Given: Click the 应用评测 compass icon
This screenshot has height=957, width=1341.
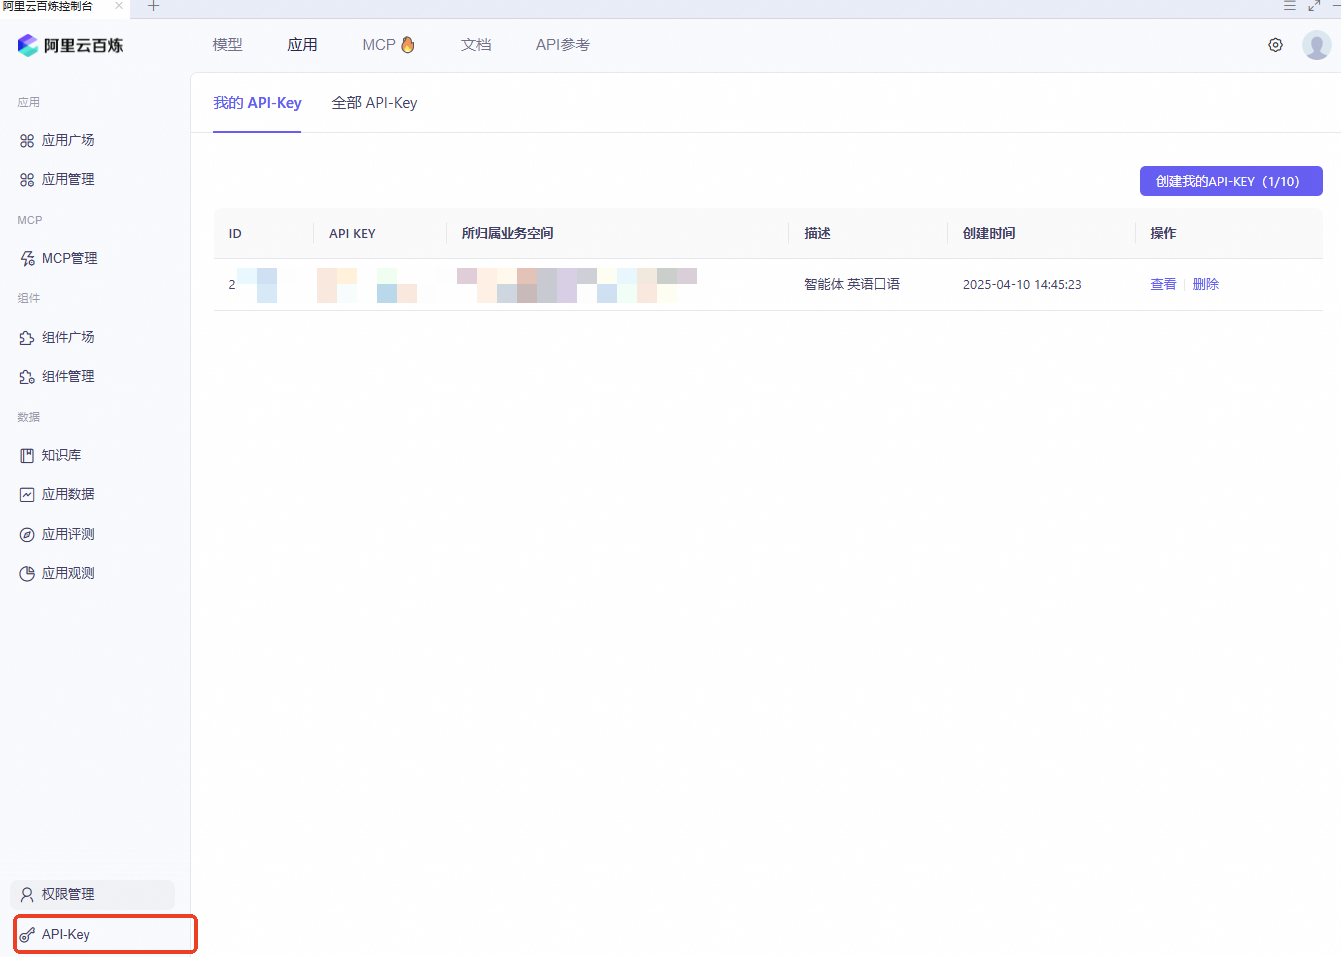Looking at the screenshot, I should (x=27, y=535).
